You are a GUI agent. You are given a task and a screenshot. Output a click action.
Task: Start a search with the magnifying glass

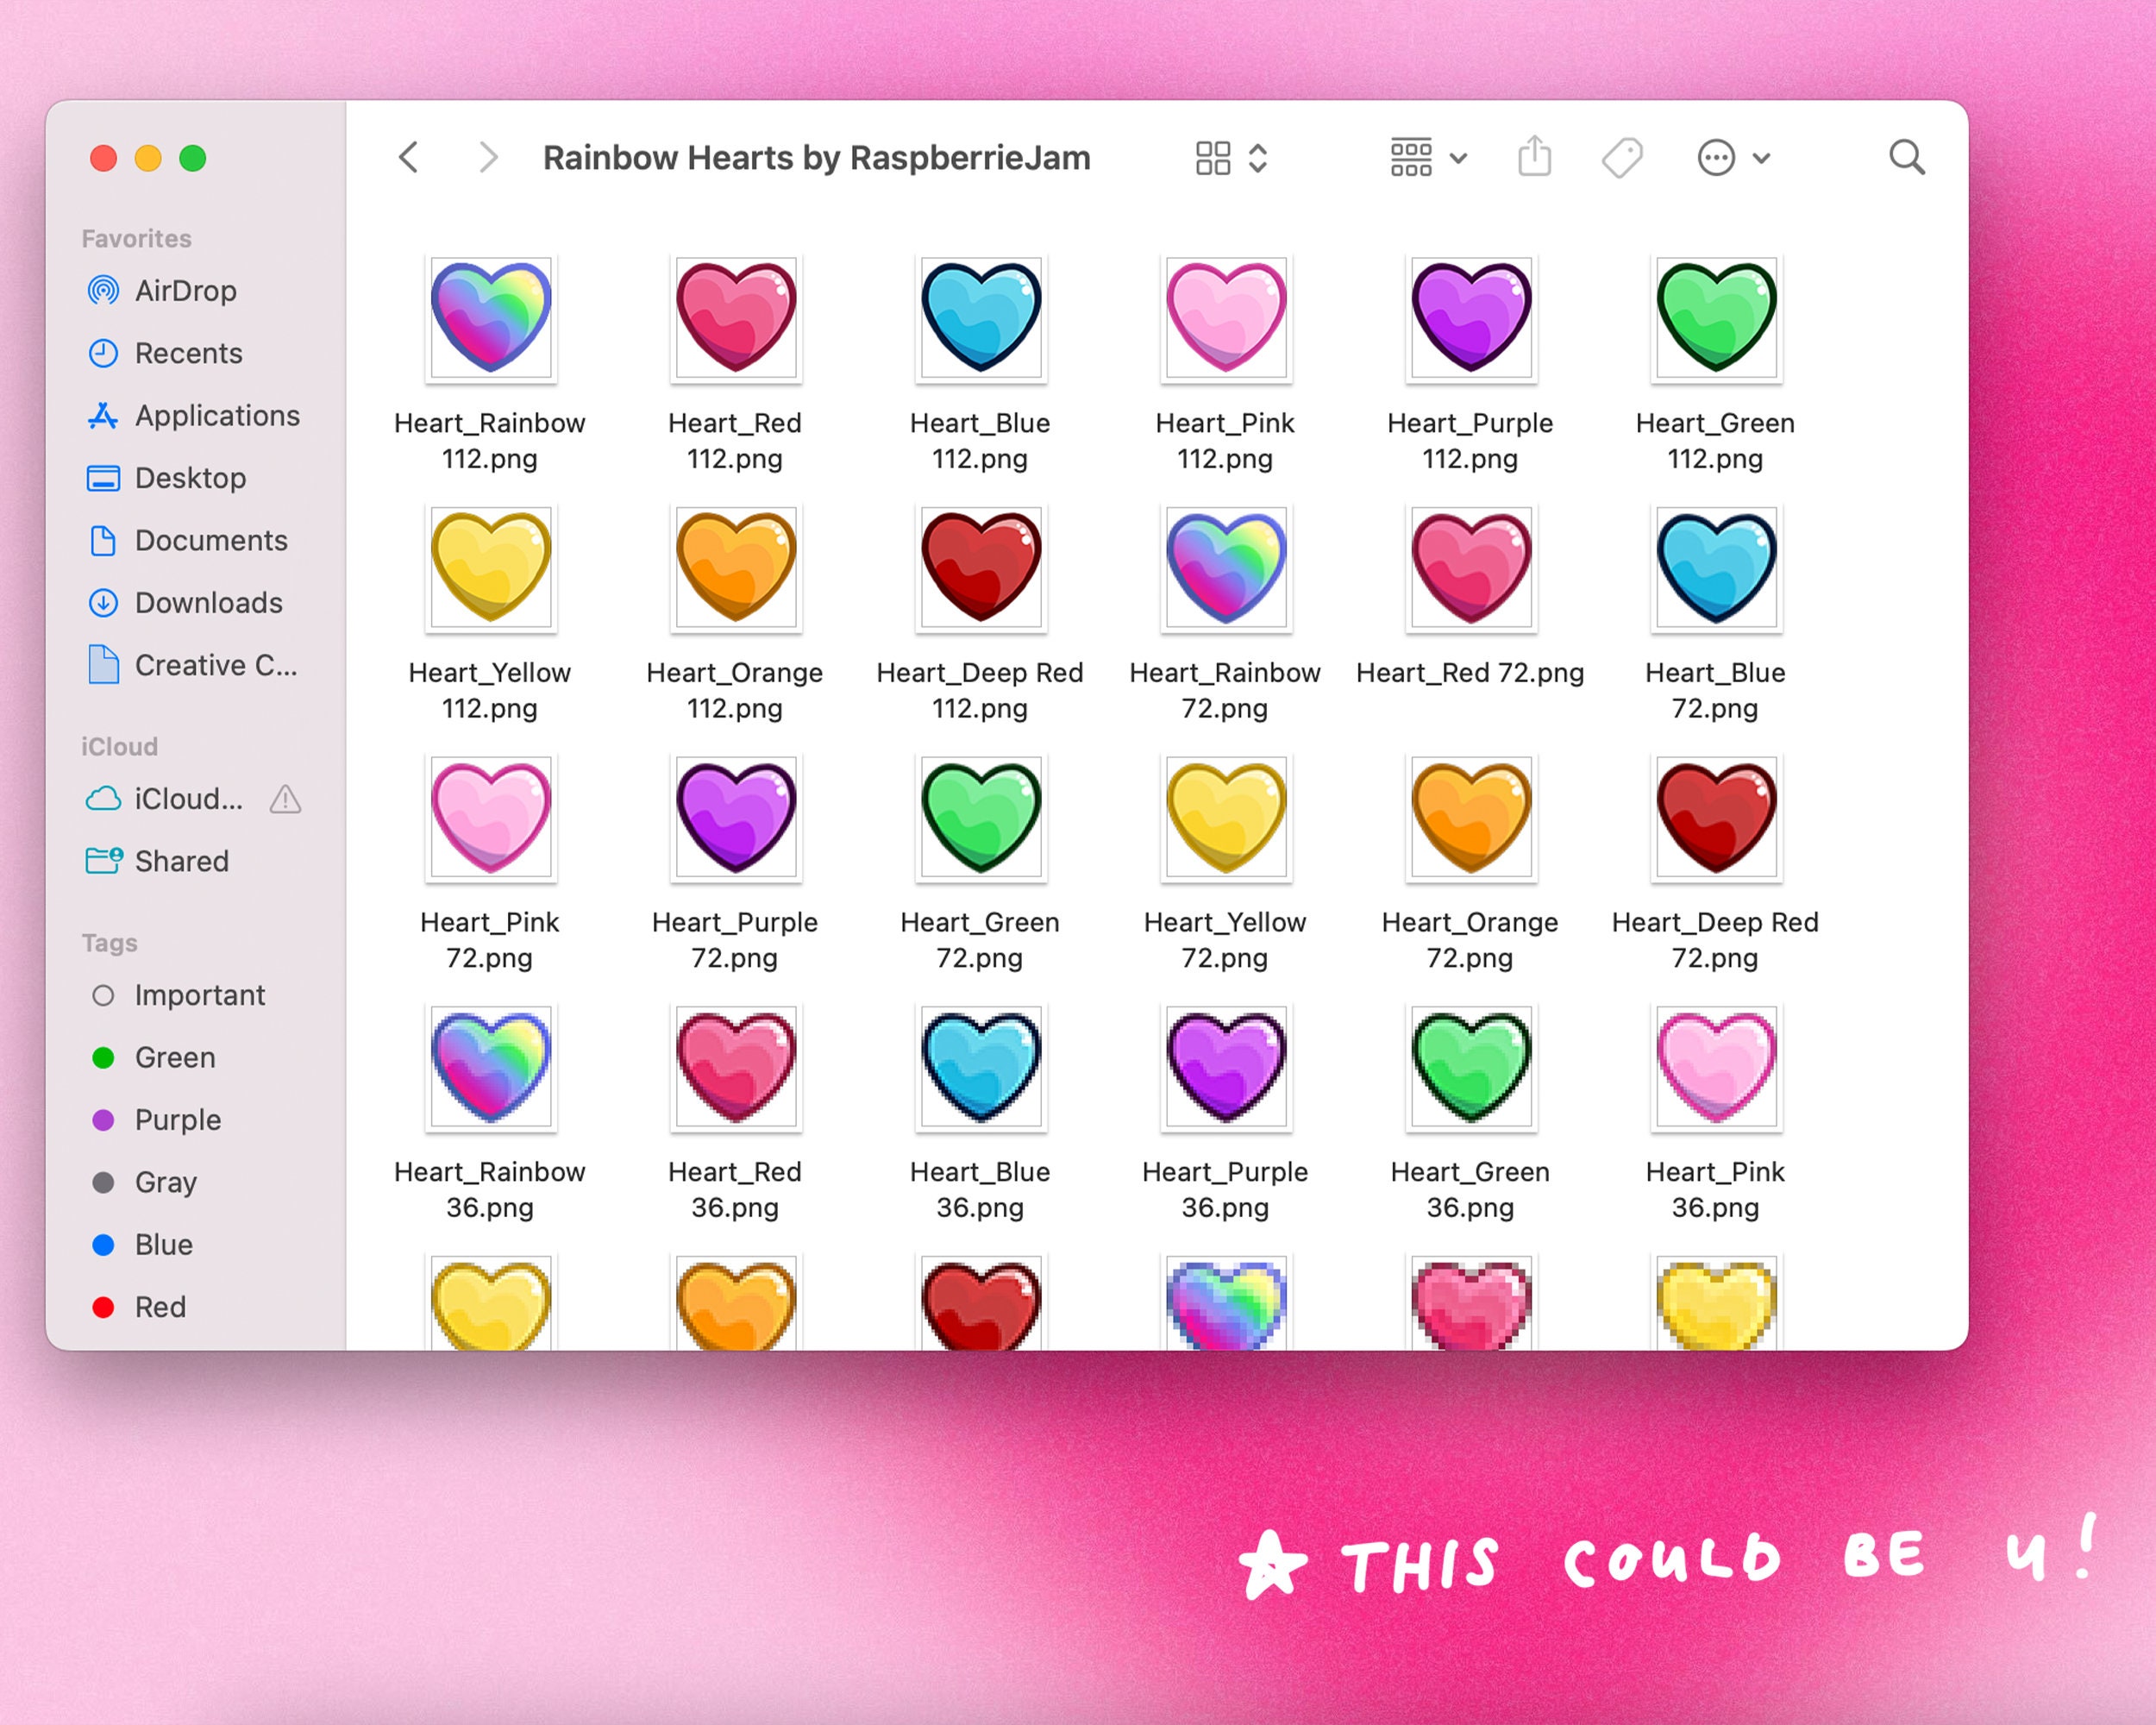click(1906, 157)
